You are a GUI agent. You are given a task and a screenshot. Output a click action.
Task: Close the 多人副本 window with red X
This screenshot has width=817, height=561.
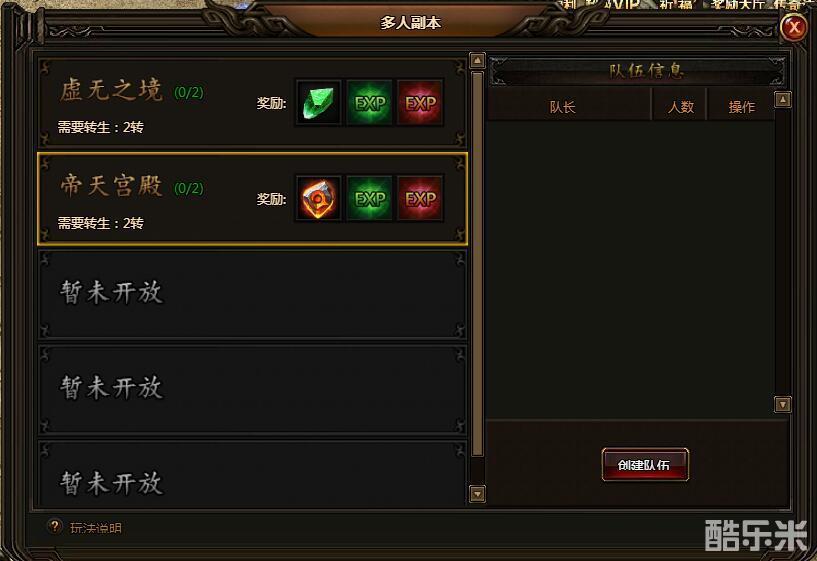click(x=794, y=26)
